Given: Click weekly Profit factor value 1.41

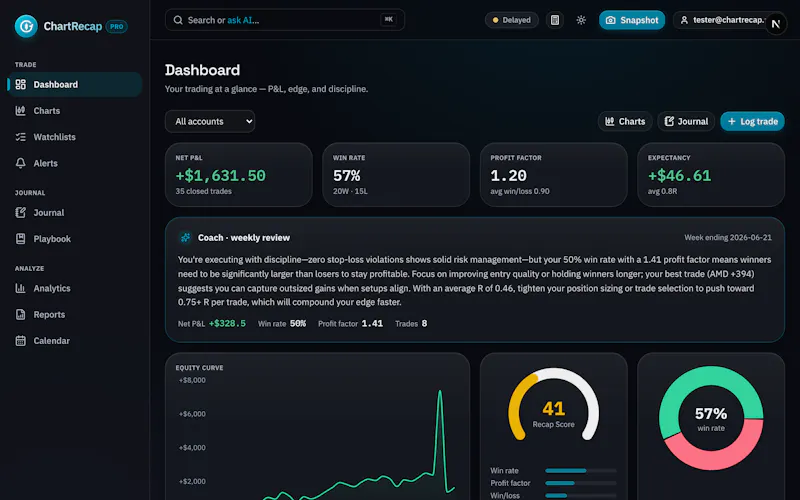Looking at the screenshot, I should [372, 323].
